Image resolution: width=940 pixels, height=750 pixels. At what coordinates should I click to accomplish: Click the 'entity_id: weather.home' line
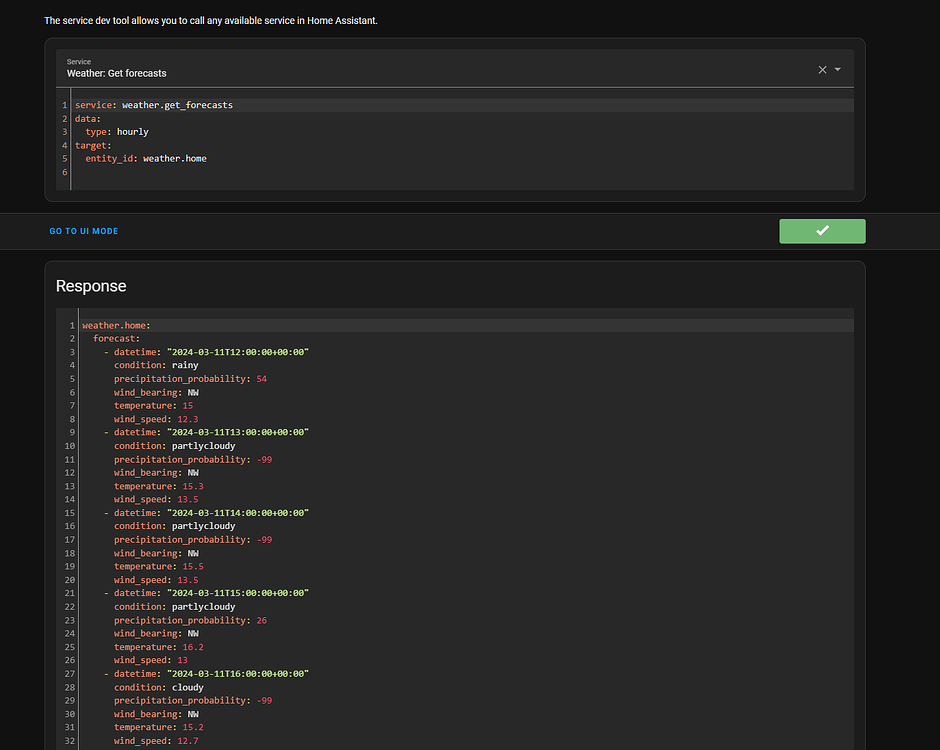[x=146, y=158]
